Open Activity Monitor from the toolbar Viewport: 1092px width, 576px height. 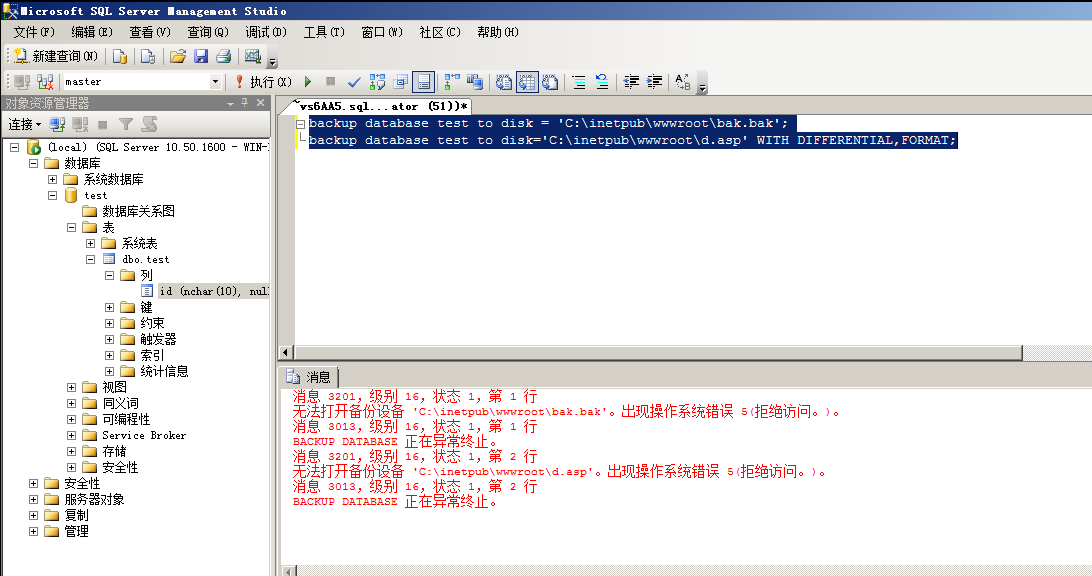(253, 56)
